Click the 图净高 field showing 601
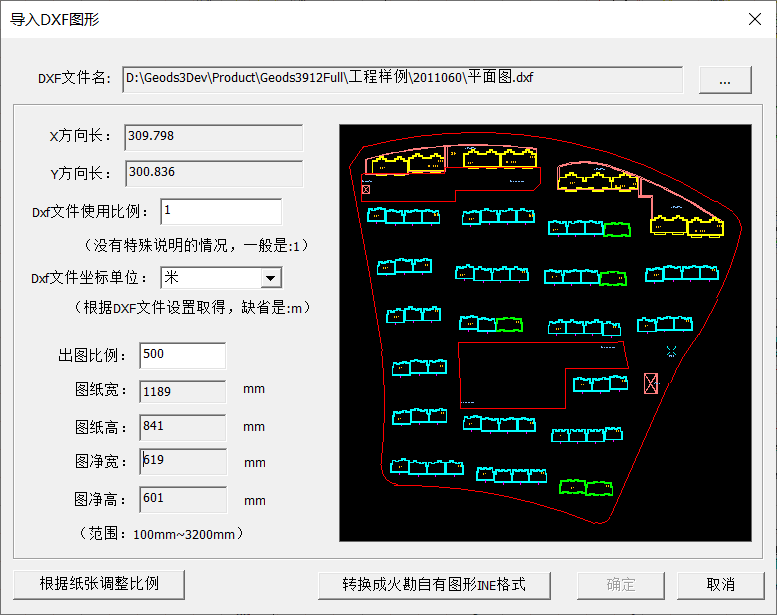The width and height of the screenshot is (777, 615). (x=182, y=498)
